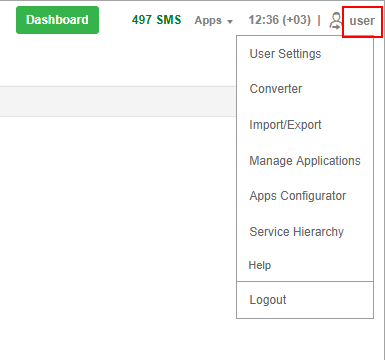Open the 497 SMS balance link
The height and width of the screenshot is (360, 385).
point(156,20)
